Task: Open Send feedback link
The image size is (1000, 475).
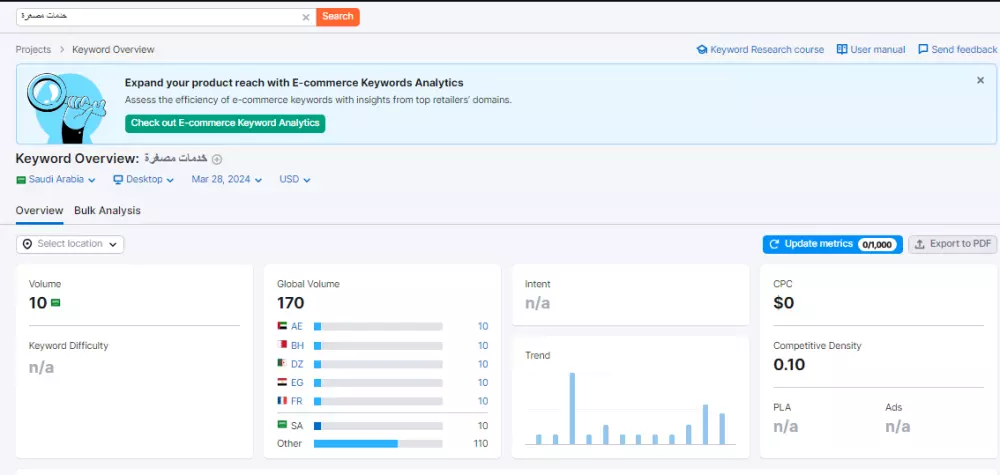Action: click(964, 49)
